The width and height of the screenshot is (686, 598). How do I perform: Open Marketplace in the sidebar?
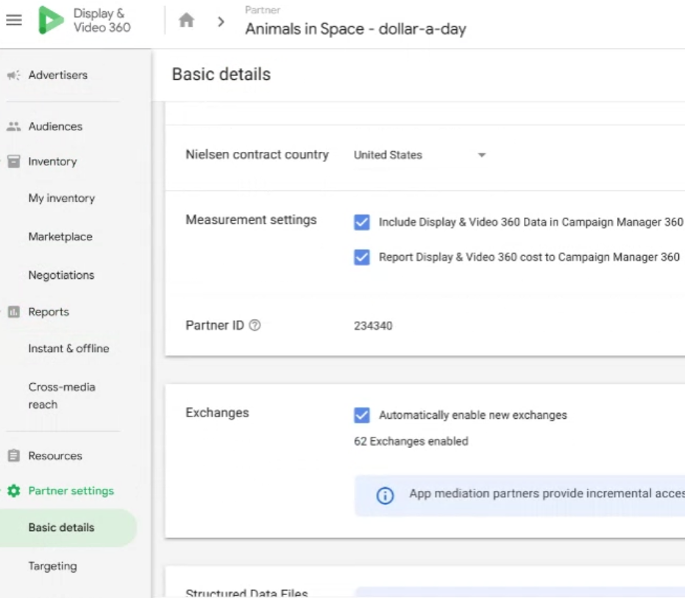pos(60,237)
